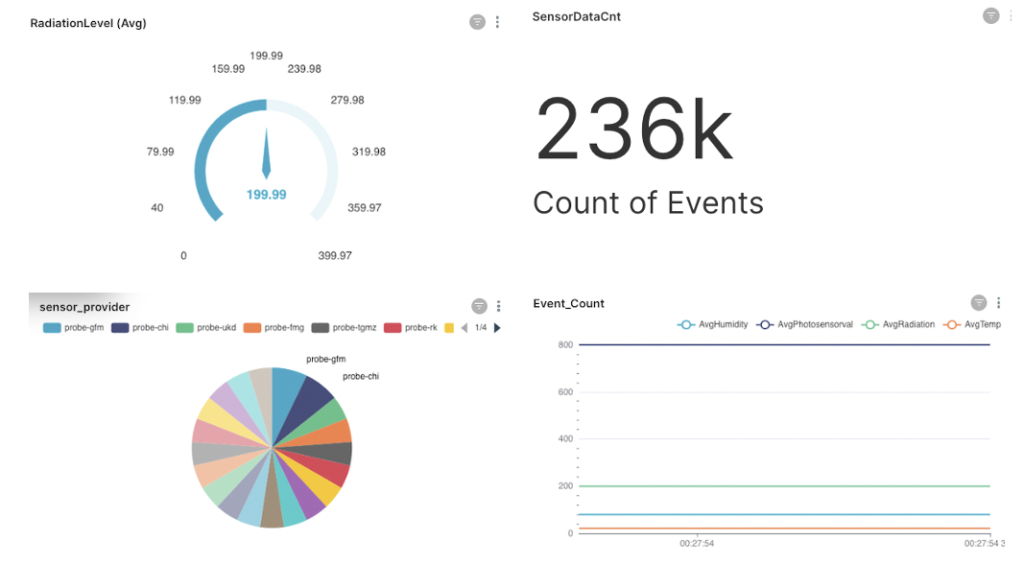
Task: Click the Event_Count panel title
Action: (x=568, y=304)
